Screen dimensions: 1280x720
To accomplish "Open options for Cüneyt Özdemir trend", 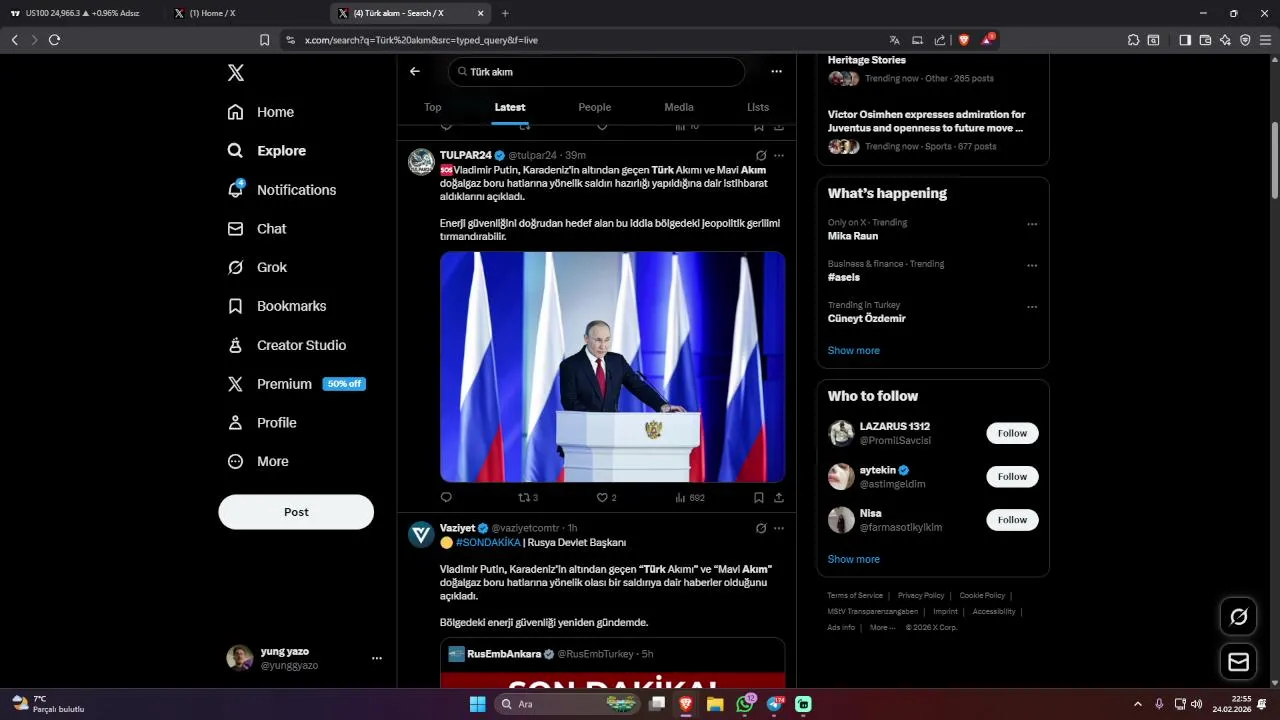I will point(1032,307).
